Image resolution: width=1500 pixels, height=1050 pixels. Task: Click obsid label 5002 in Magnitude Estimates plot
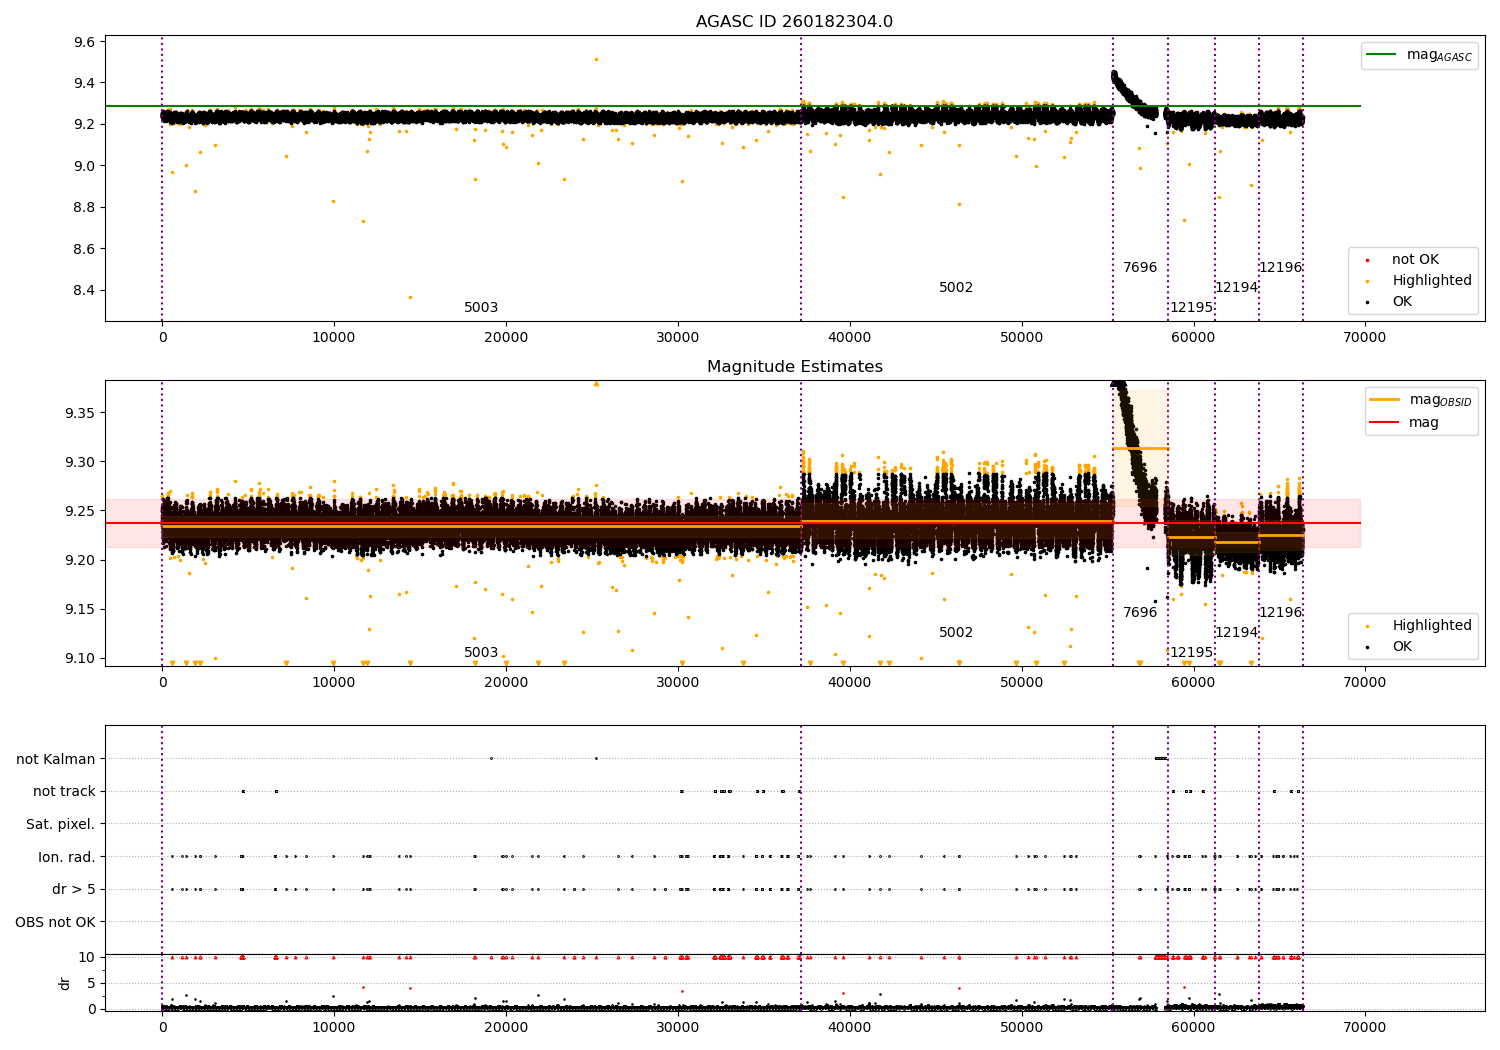coord(956,633)
